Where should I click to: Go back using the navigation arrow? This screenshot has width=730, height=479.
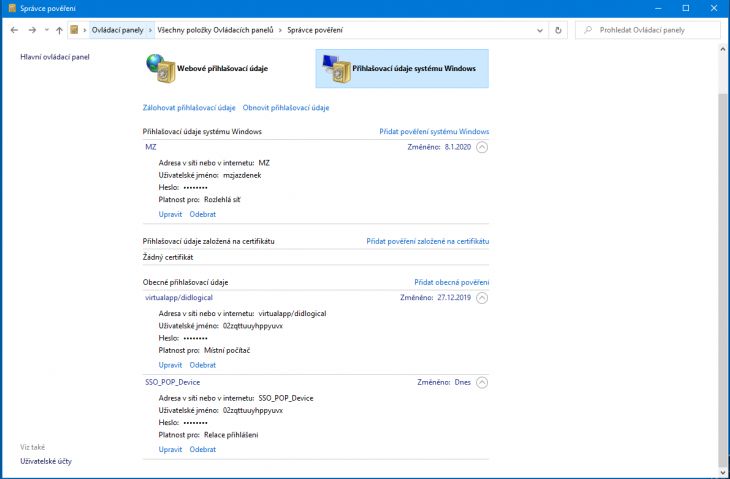(14, 30)
